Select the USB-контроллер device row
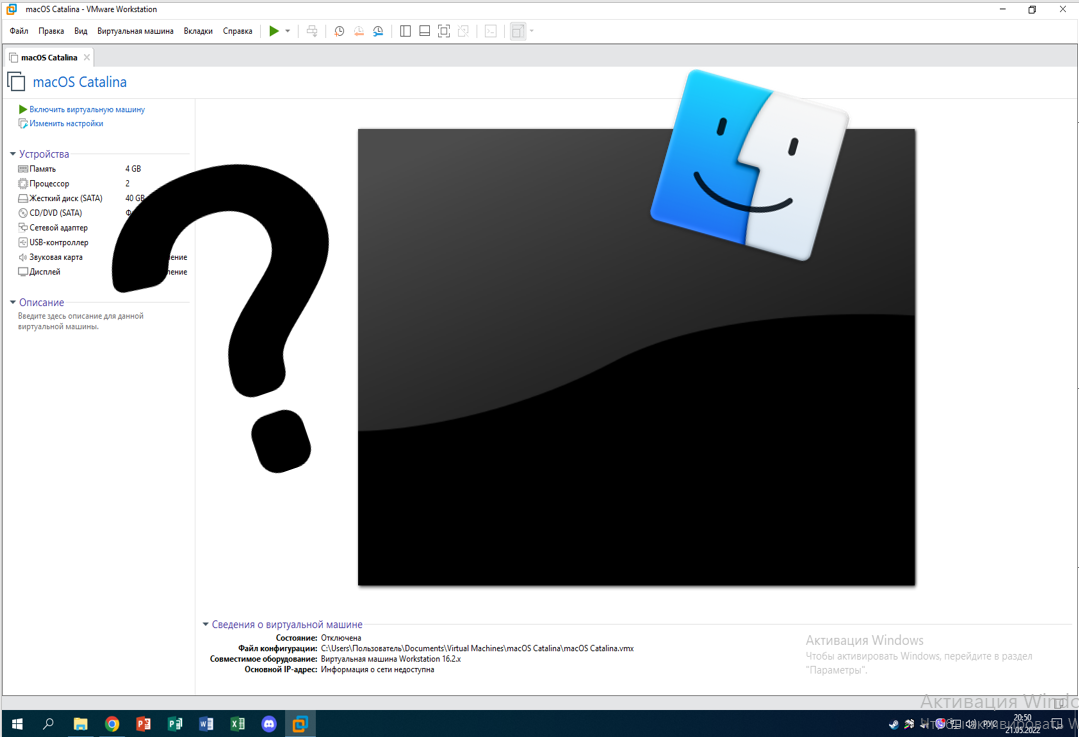Image resolution: width=1079 pixels, height=737 pixels. click(x=101, y=242)
